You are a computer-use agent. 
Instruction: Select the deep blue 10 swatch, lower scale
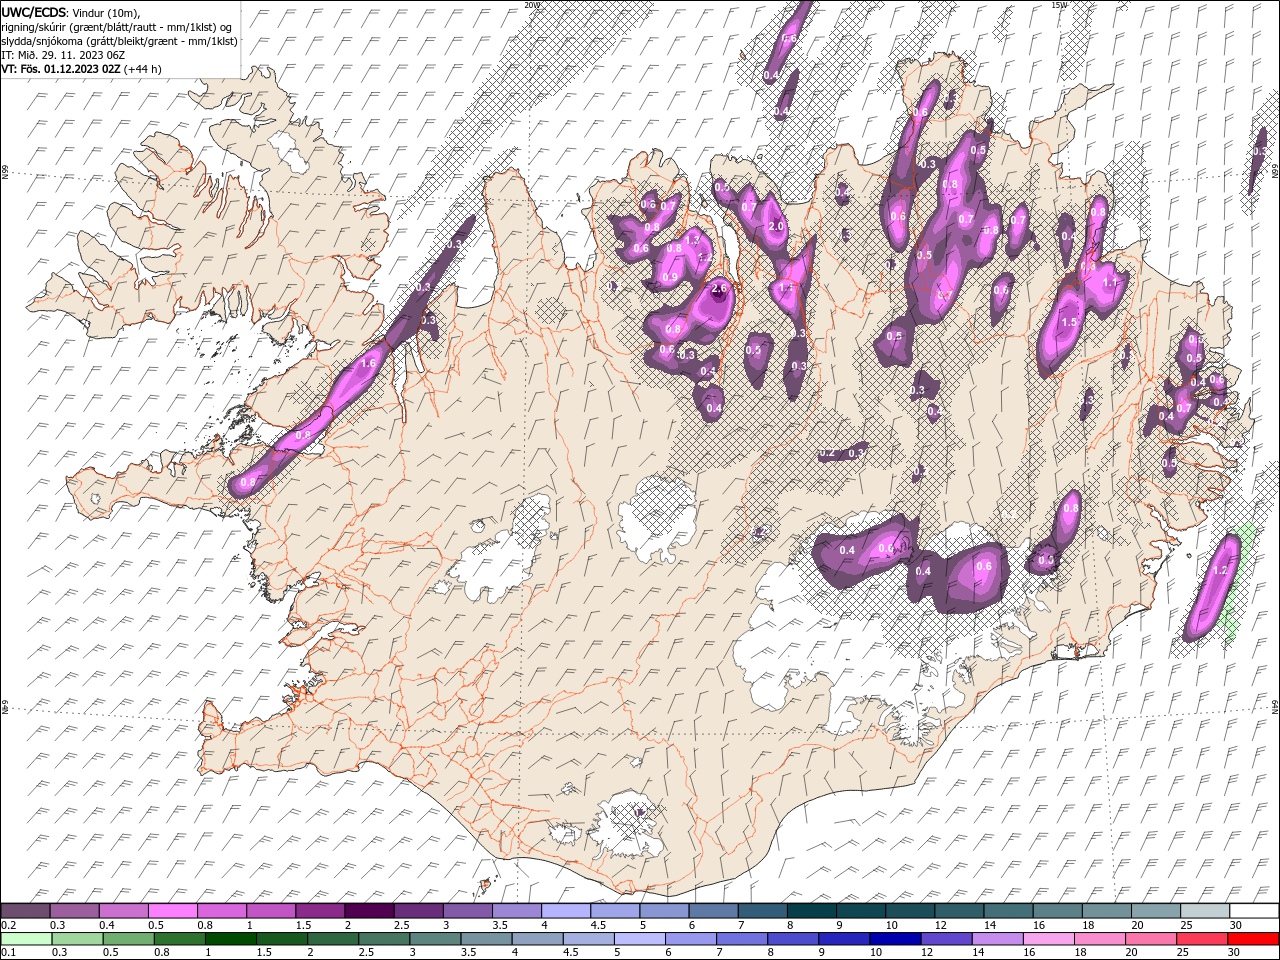click(x=894, y=939)
